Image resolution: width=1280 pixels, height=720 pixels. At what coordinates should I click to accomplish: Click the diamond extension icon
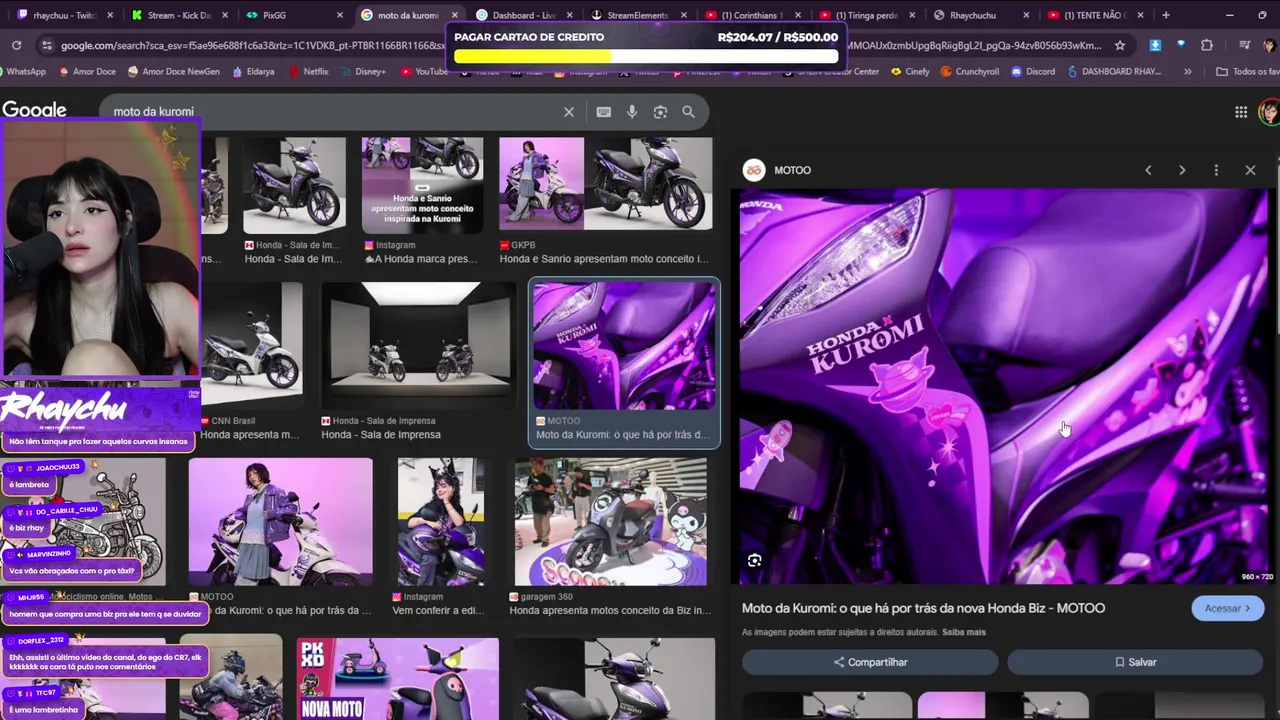1181,45
